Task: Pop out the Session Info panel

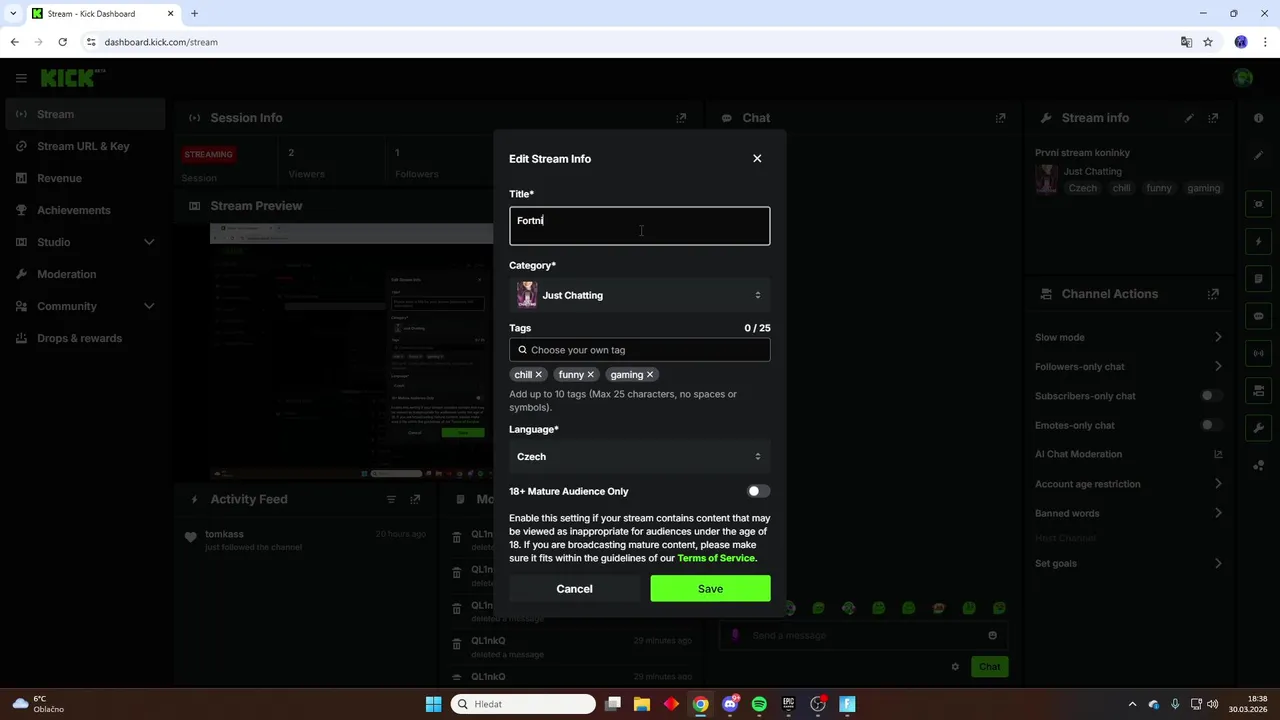Action: (x=681, y=118)
